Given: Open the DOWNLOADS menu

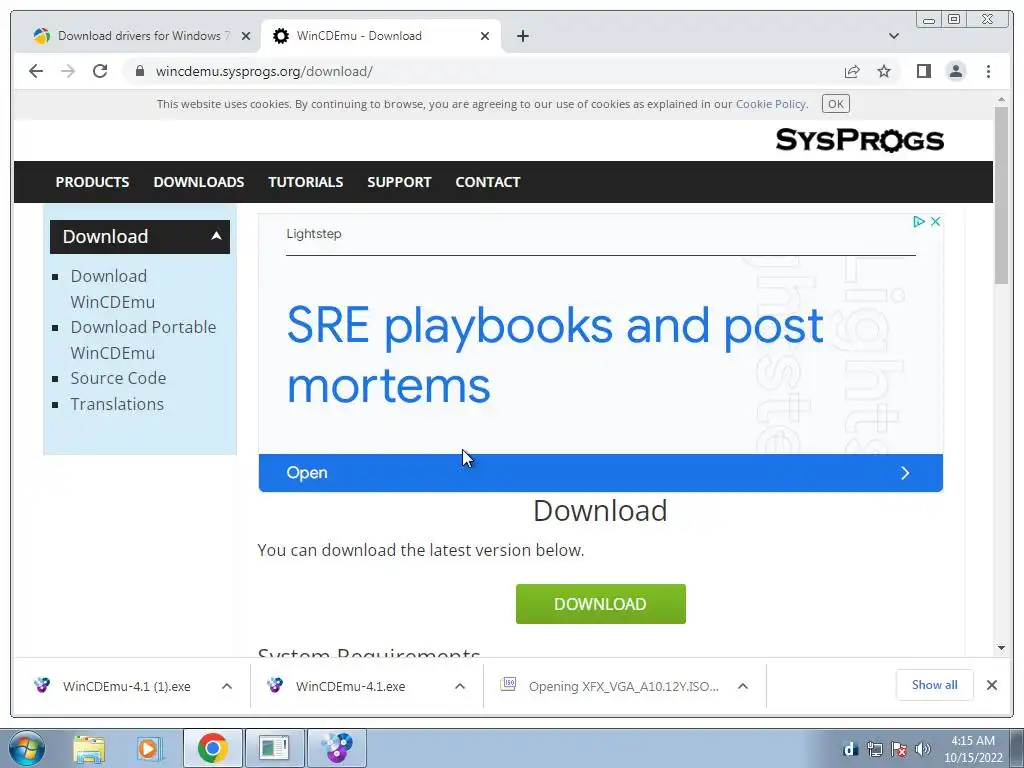Looking at the screenshot, I should pos(199,182).
